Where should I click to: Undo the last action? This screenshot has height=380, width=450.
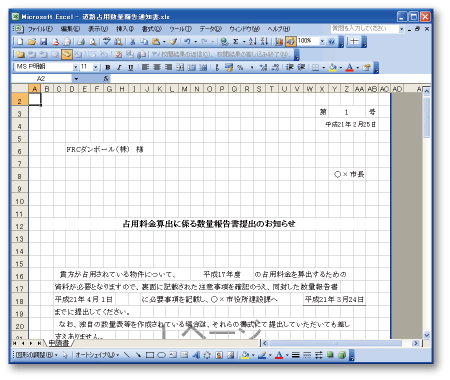[187, 42]
